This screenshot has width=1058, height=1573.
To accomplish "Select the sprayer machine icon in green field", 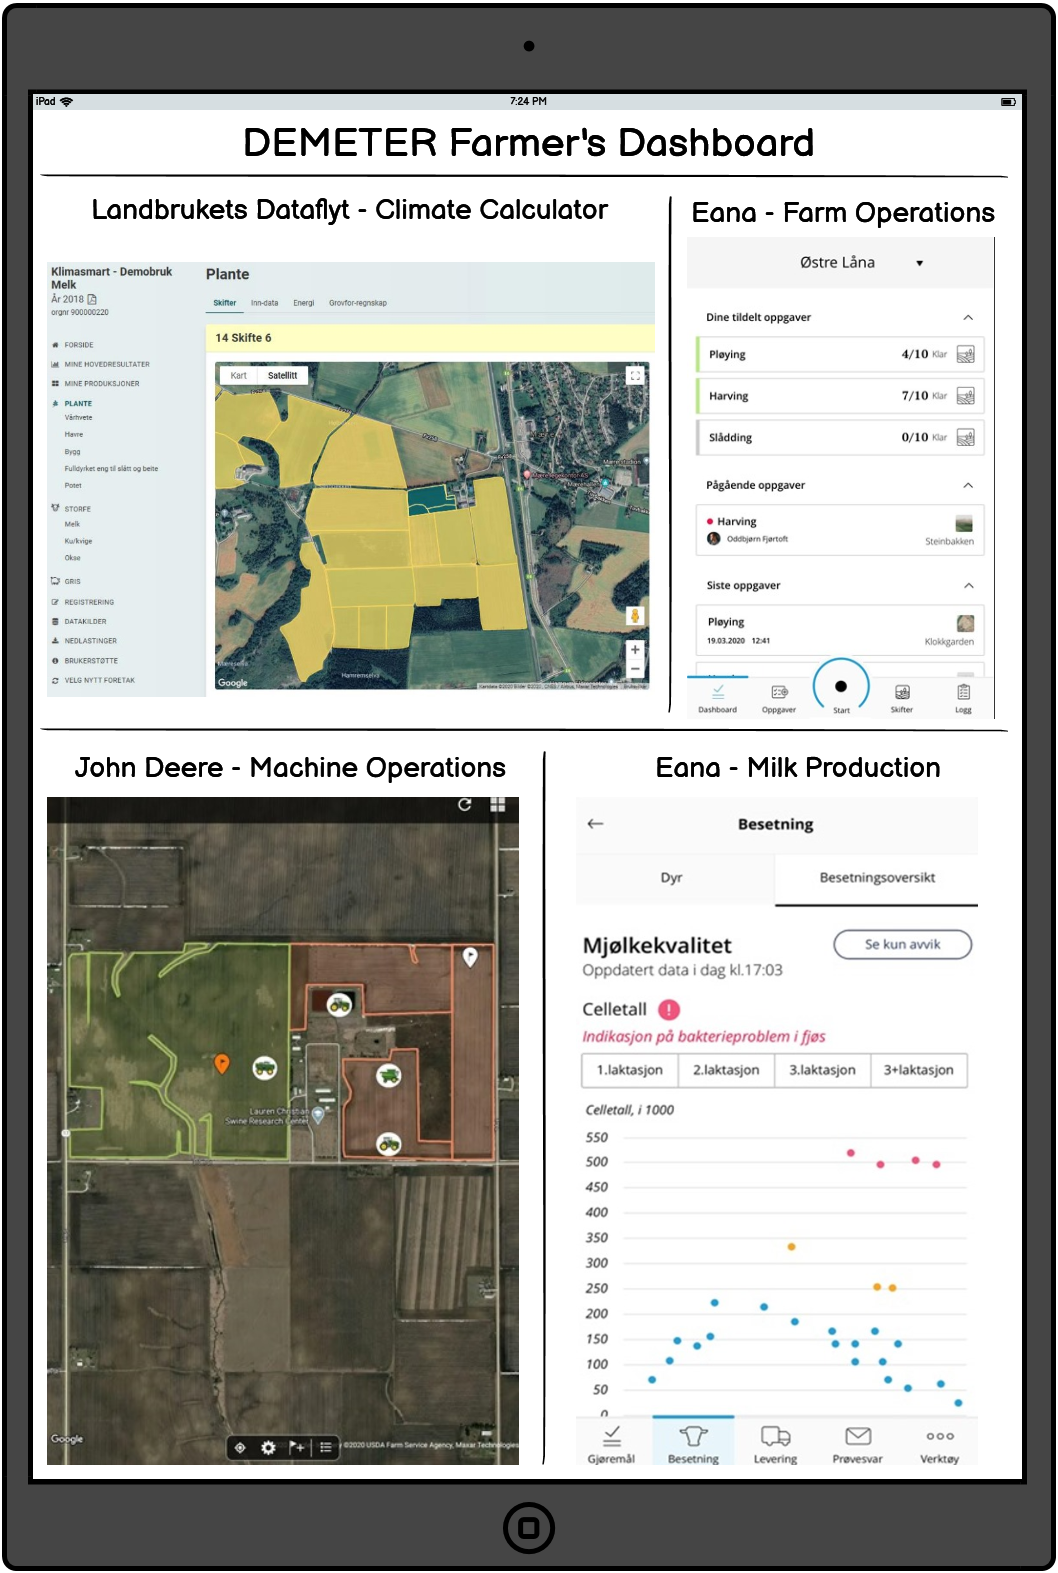I will click(264, 1068).
